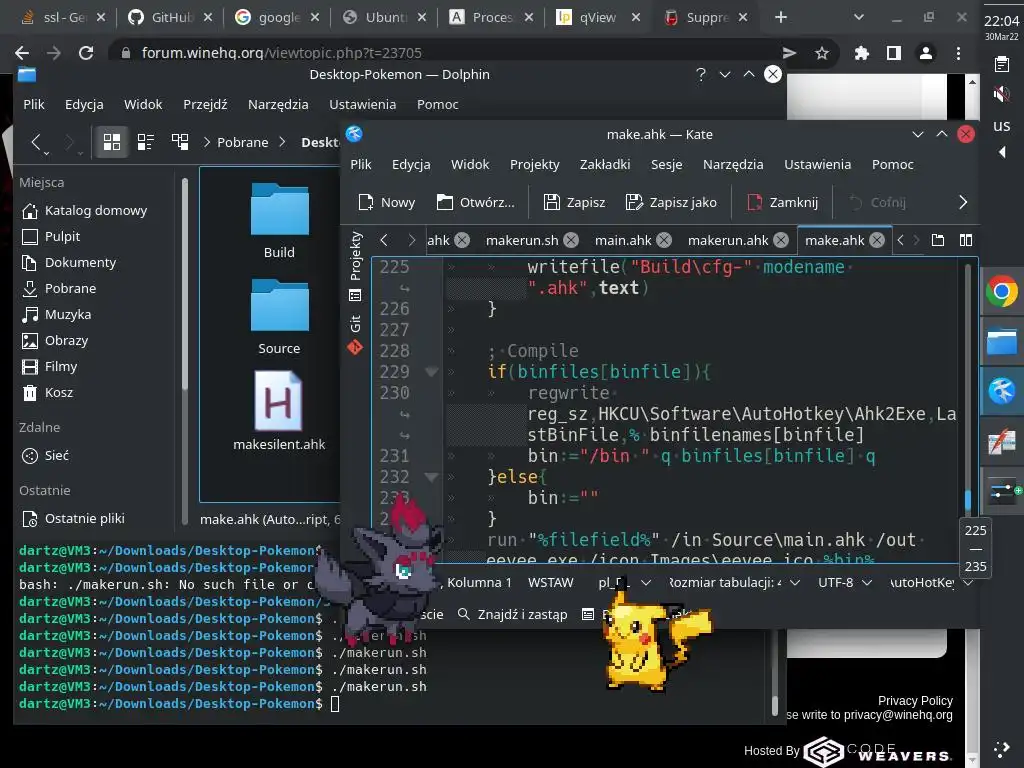Viewport: 1024px width, 768px height.
Task: Open Sieć in Dolphin places
Action: point(46,456)
